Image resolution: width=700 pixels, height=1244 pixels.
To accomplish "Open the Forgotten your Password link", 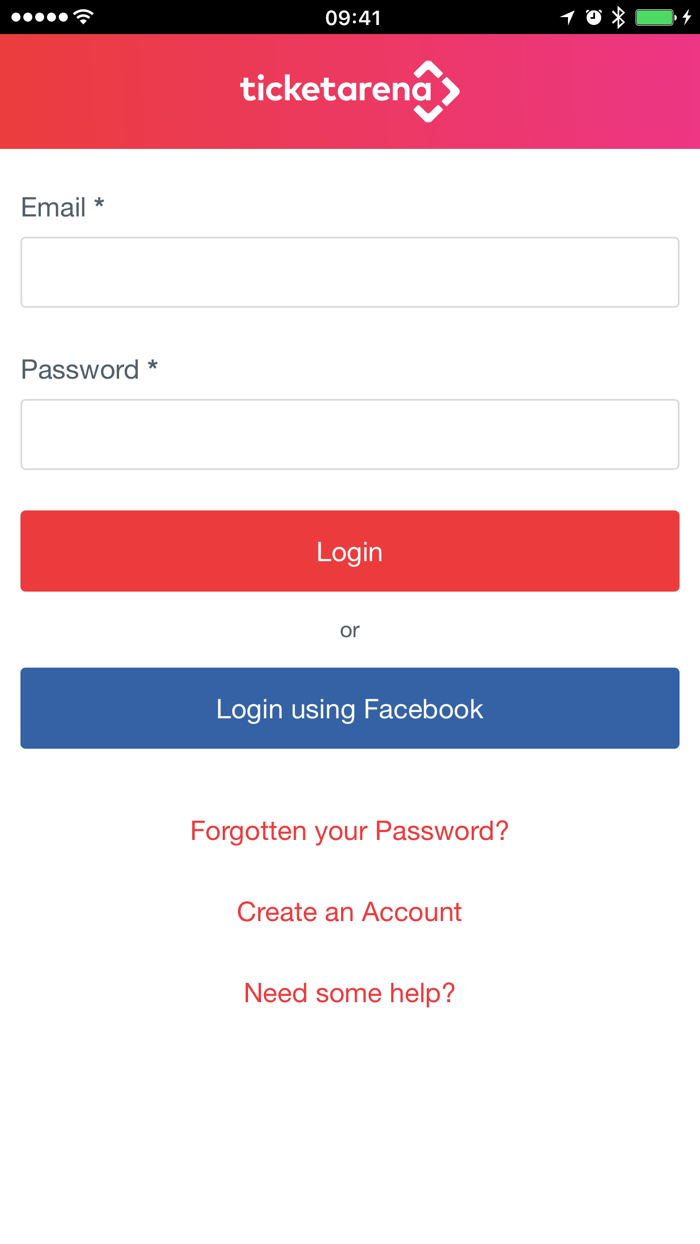I will click(350, 831).
